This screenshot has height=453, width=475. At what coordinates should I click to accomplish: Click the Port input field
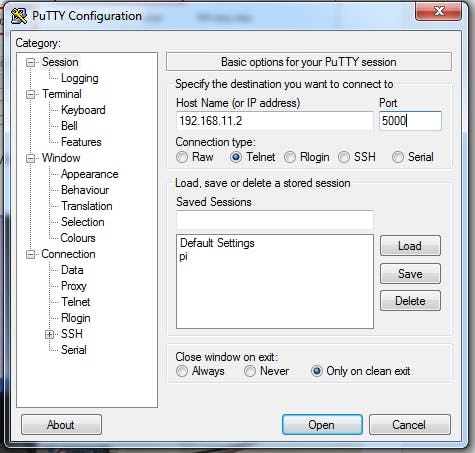point(410,121)
